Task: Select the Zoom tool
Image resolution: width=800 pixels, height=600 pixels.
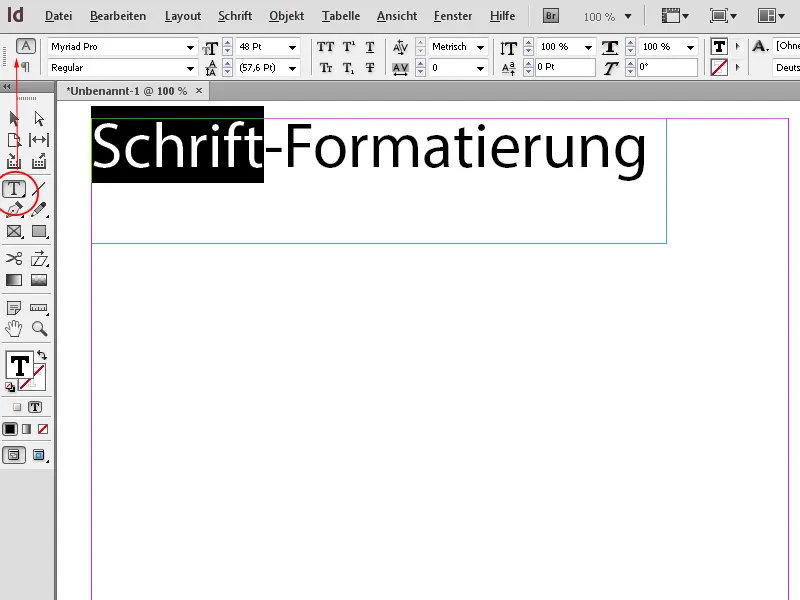Action: click(39, 329)
